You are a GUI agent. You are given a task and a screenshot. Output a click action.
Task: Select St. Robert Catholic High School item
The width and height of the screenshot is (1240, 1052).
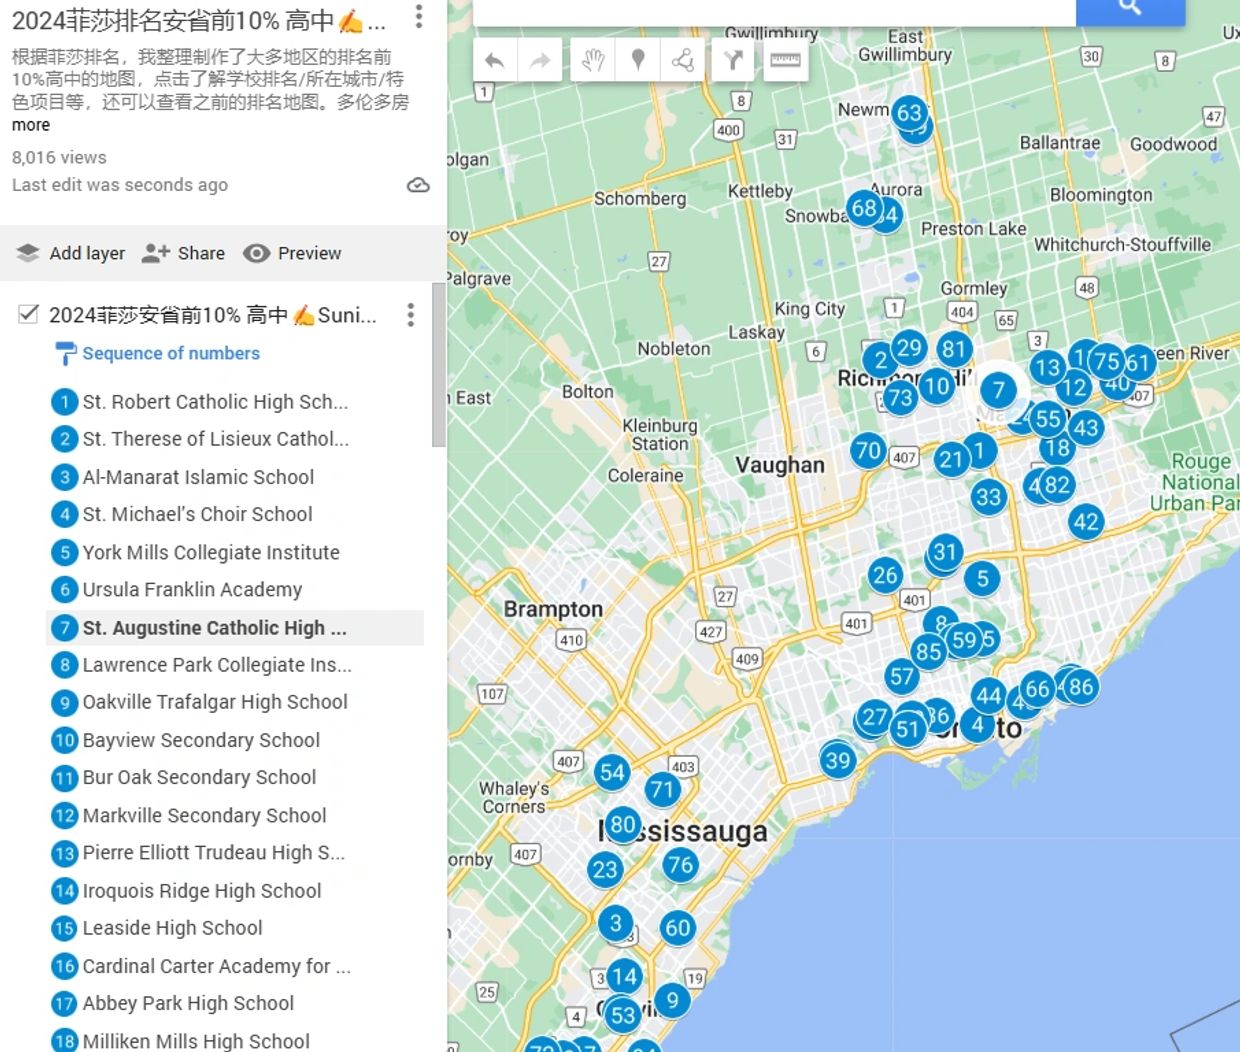pyautogui.click(x=235, y=402)
